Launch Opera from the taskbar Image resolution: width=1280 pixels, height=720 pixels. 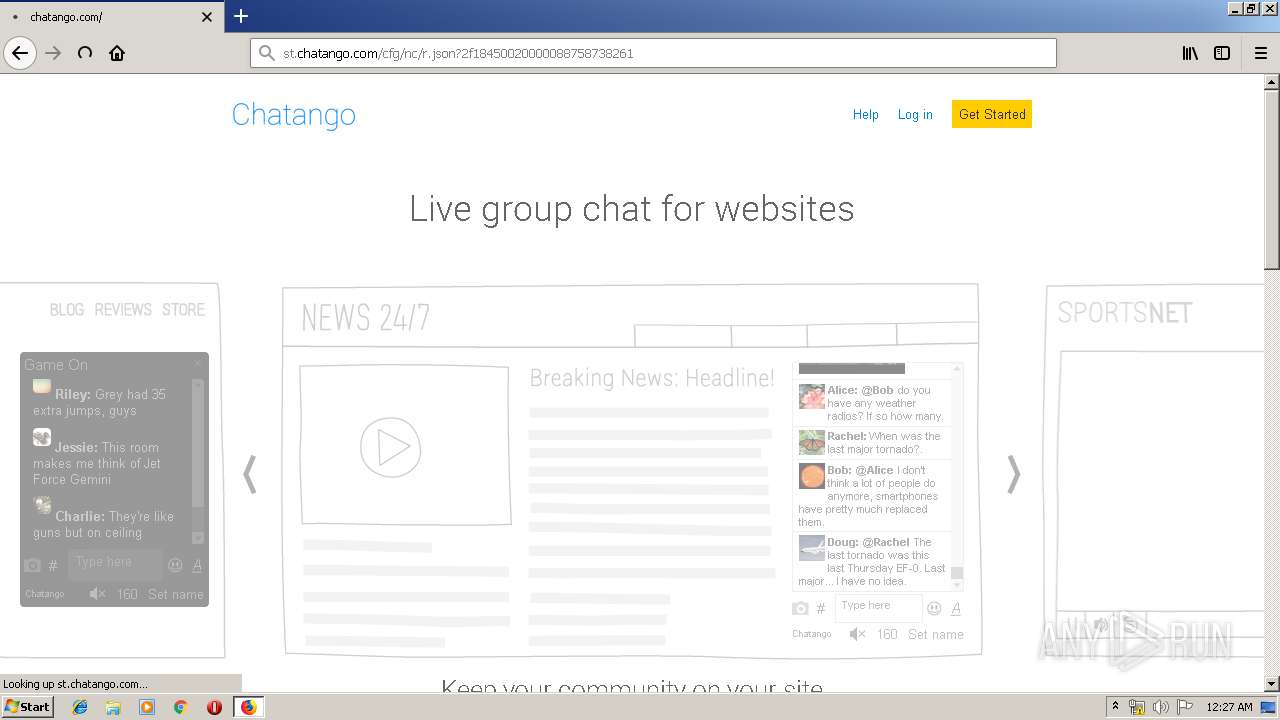point(214,707)
